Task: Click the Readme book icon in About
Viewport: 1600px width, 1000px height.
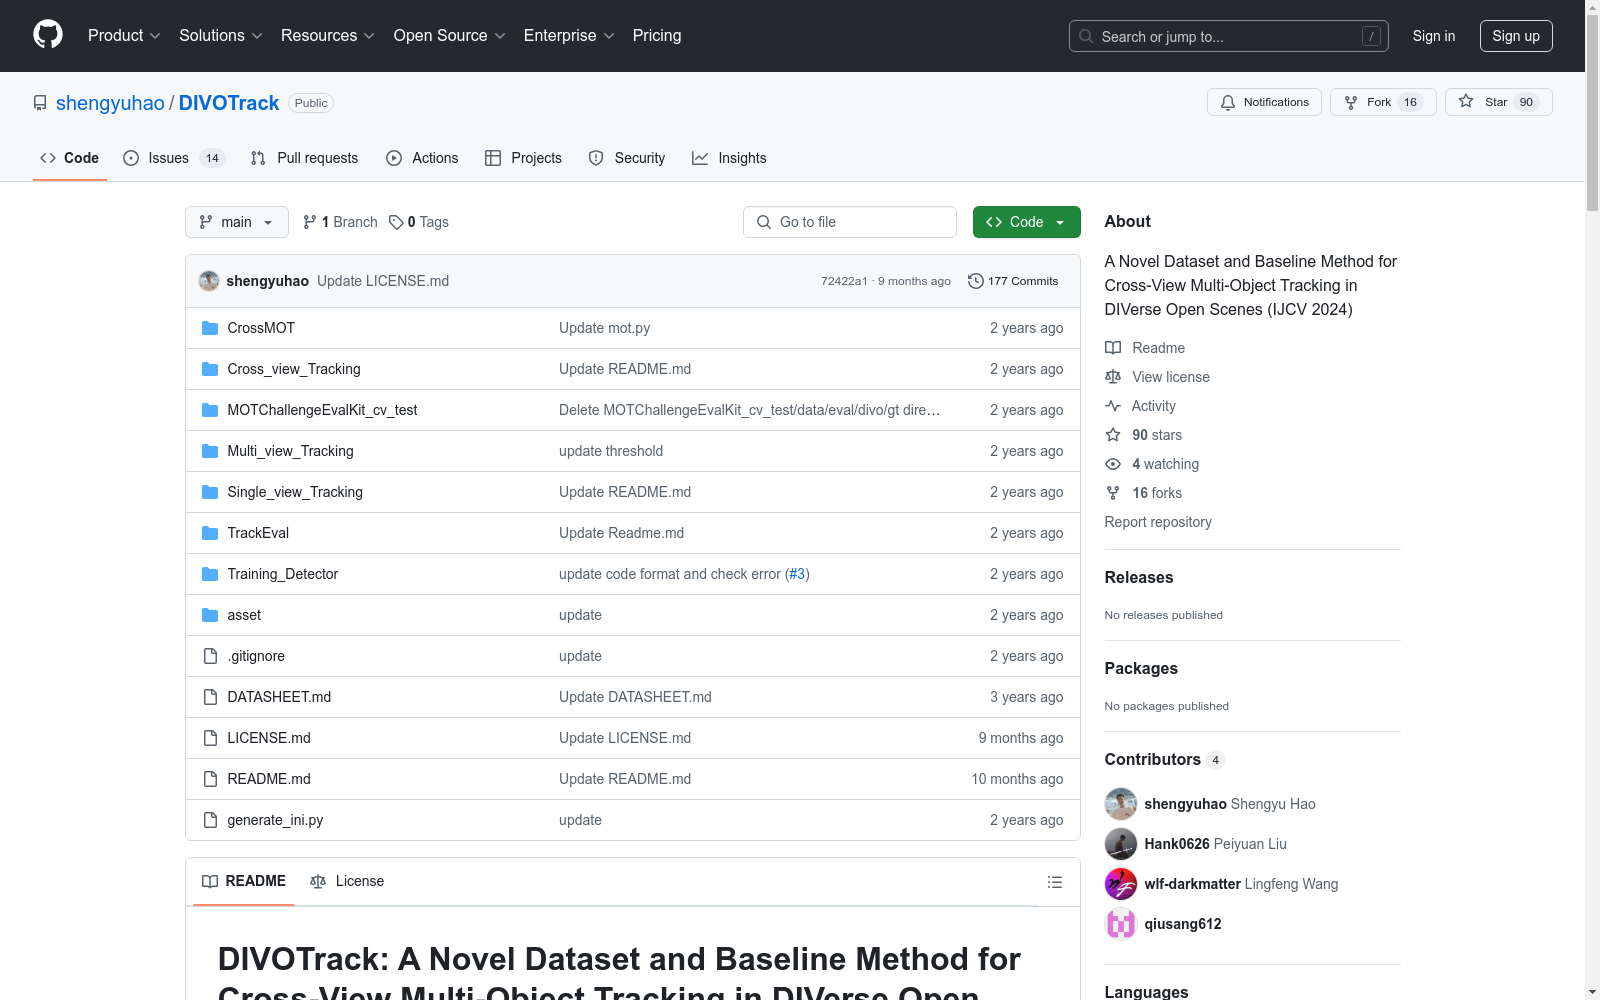Action: [x=1113, y=348]
